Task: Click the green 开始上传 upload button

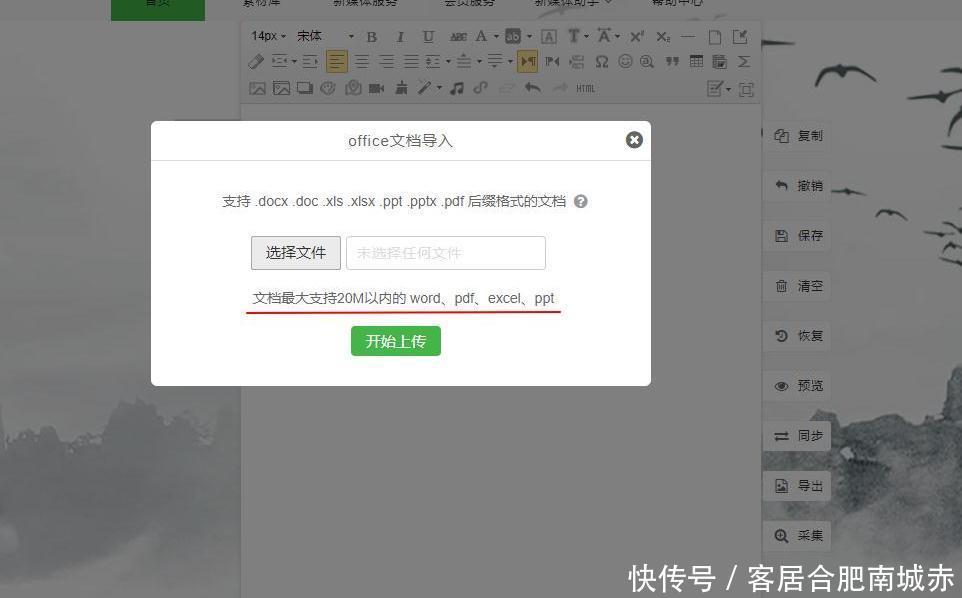Action: point(395,341)
